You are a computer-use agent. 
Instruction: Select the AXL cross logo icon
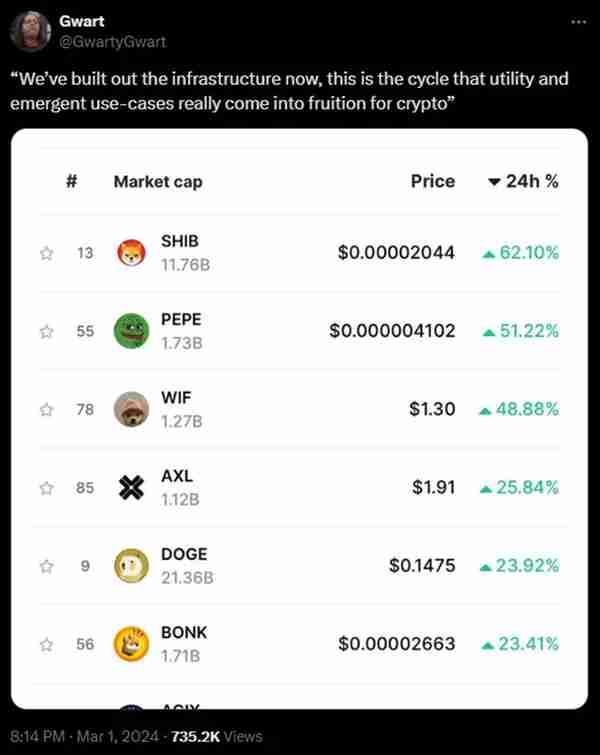[x=131, y=487]
